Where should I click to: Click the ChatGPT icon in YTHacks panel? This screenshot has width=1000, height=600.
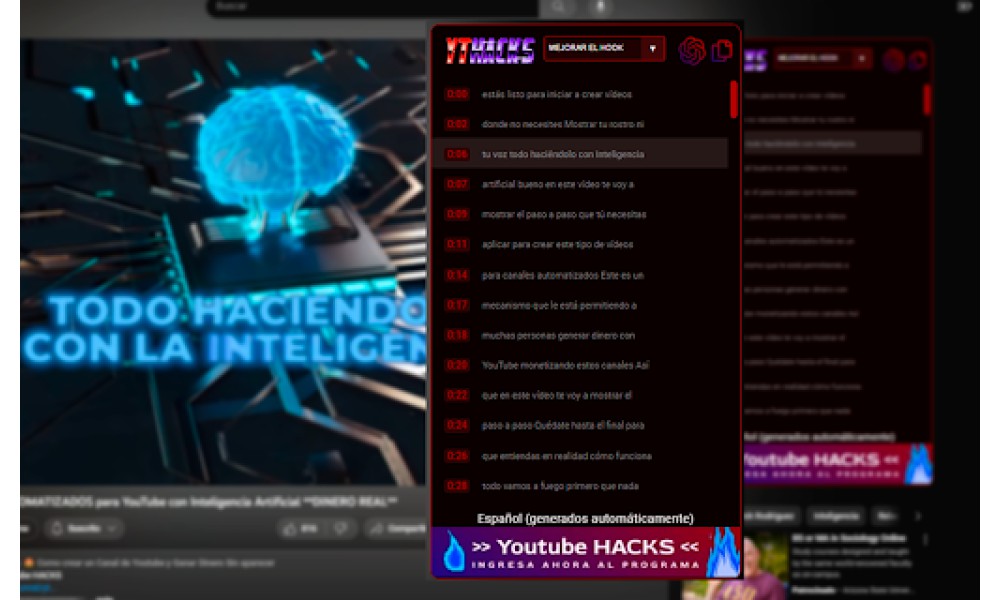point(692,50)
